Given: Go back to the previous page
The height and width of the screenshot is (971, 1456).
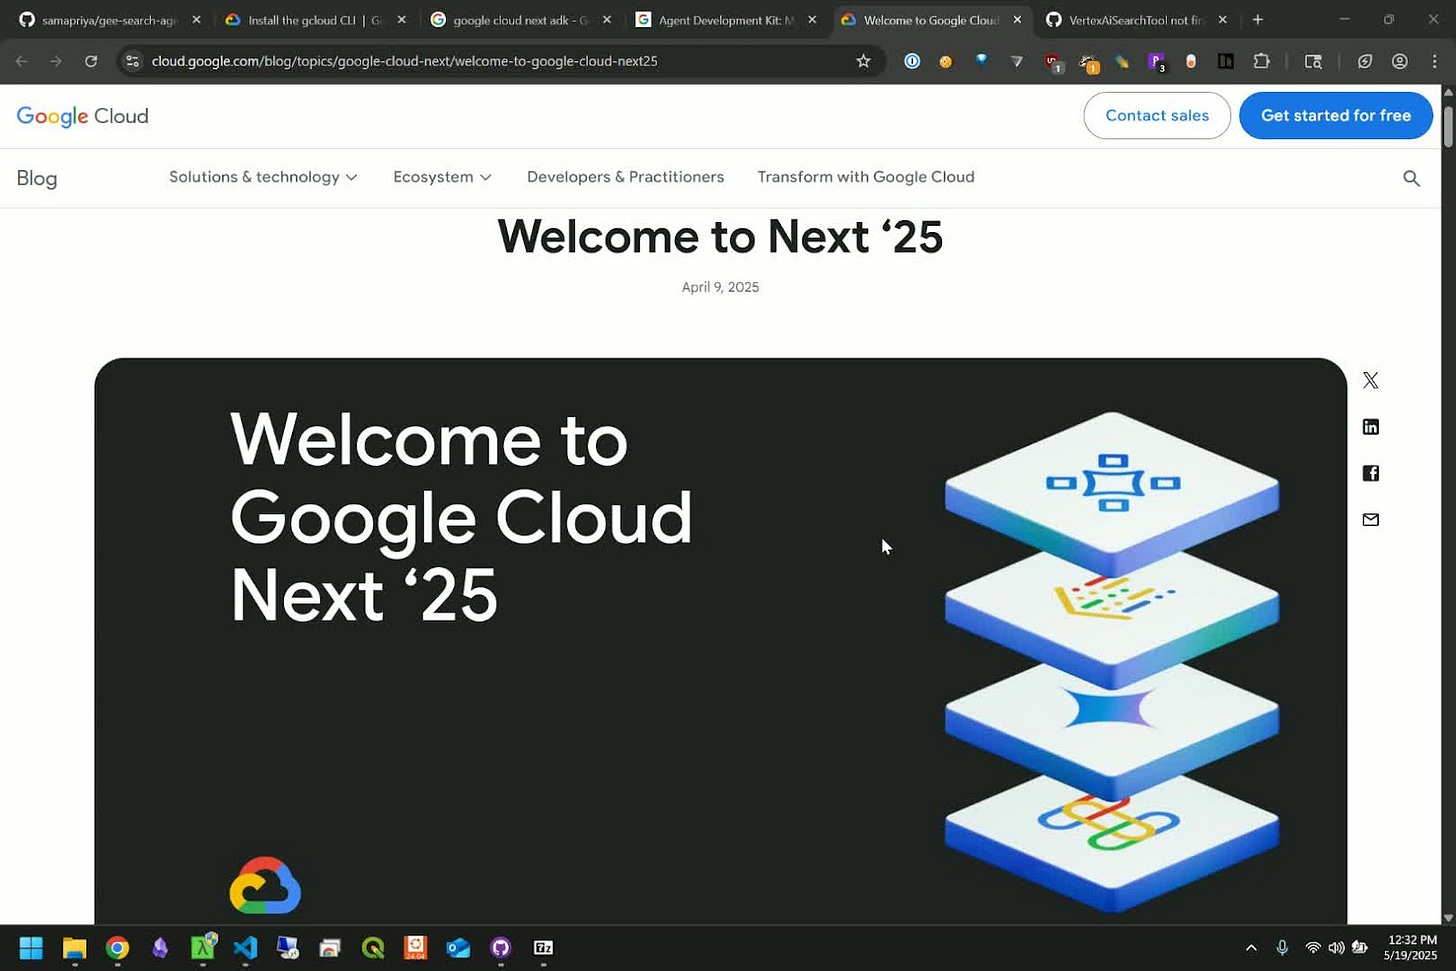Looking at the screenshot, I should click(22, 61).
